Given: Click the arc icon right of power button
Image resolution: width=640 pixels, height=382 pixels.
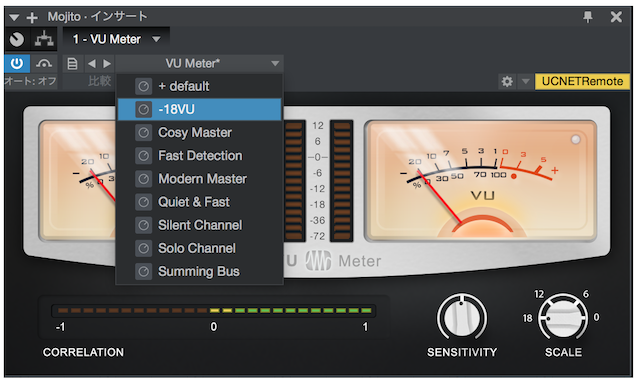Looking at the screenshot, I should [x=44, y=64].
